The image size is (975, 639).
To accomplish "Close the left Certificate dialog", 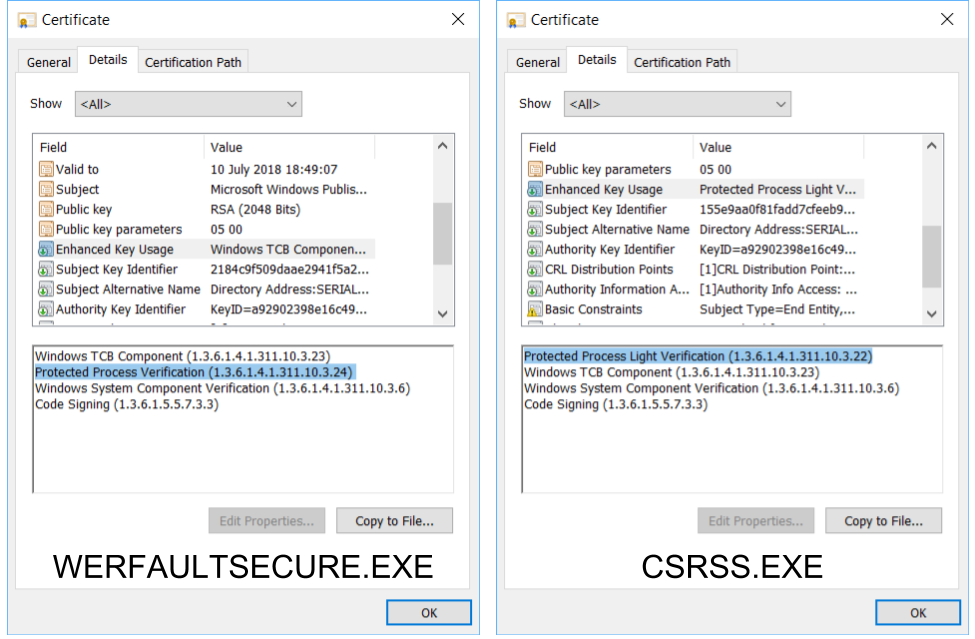I will (458, 20).
